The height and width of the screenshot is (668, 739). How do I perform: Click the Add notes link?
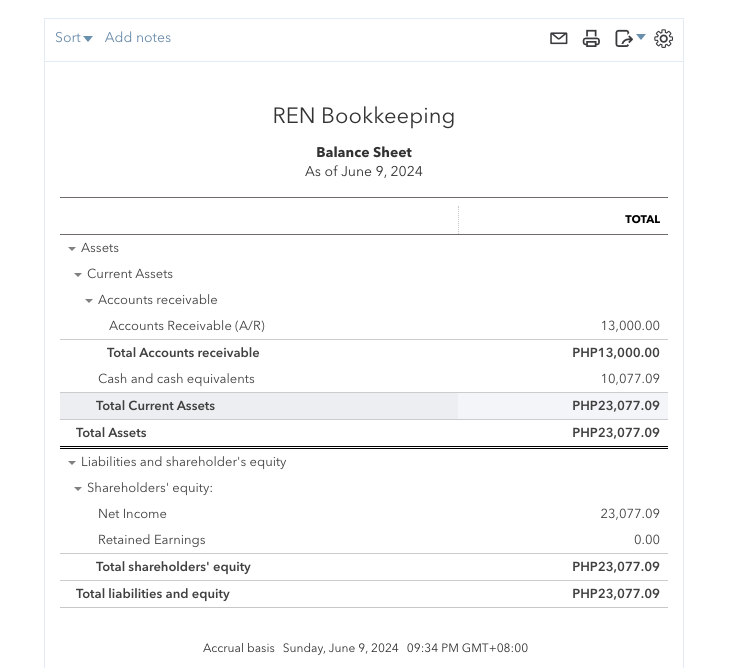click(x=138, y=38)
